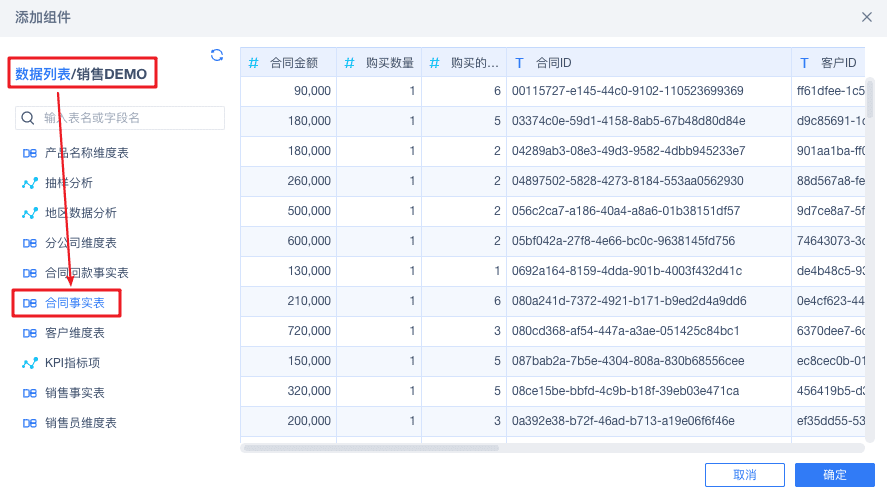This screenshot has height=492, width=887.
Task: Close the 添加组件 dialog
Action: pos(867,17)
